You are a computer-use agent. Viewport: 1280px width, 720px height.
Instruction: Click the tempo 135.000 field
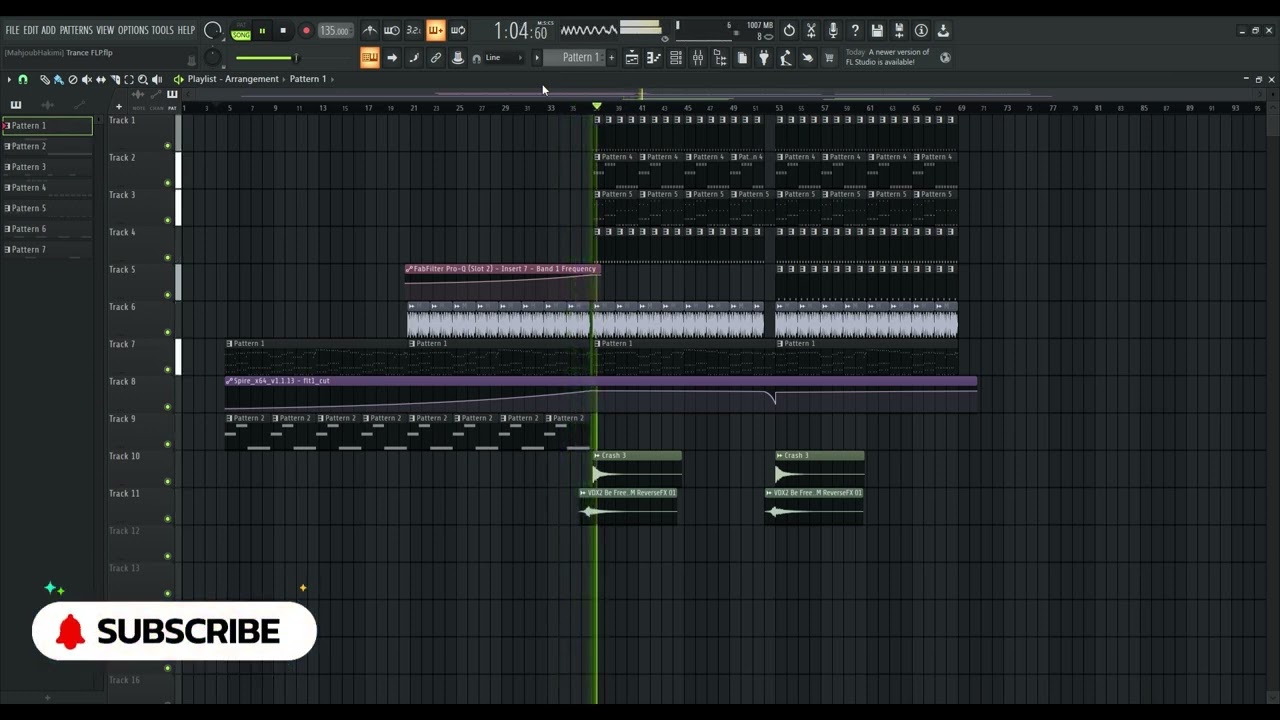334,31
